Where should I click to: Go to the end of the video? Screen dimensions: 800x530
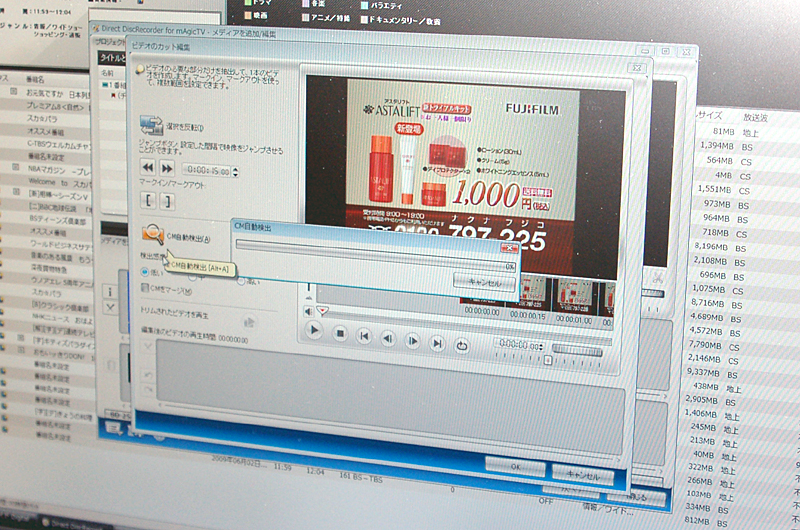click(x=437, y=343)
